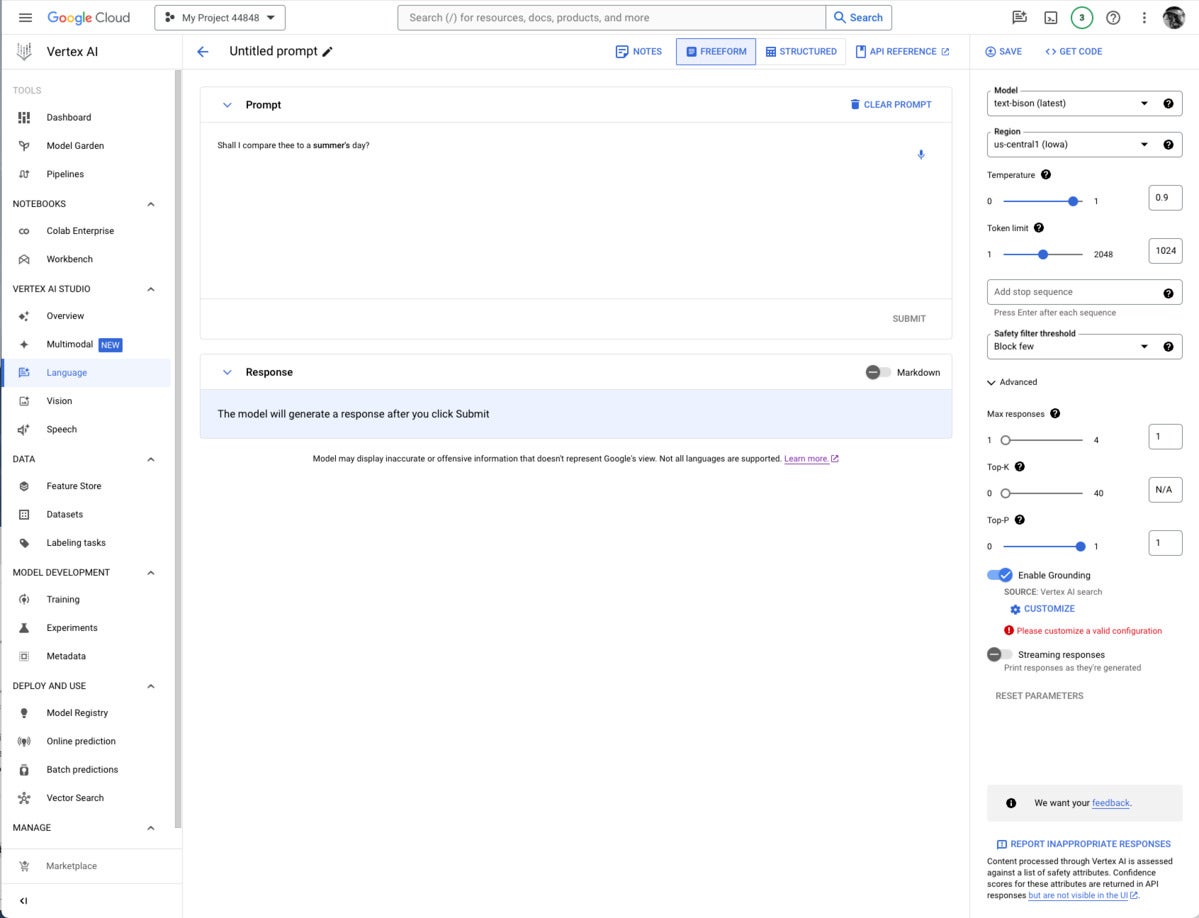
Task: Click the Search button in header
Action: click(x=858, y=18)
